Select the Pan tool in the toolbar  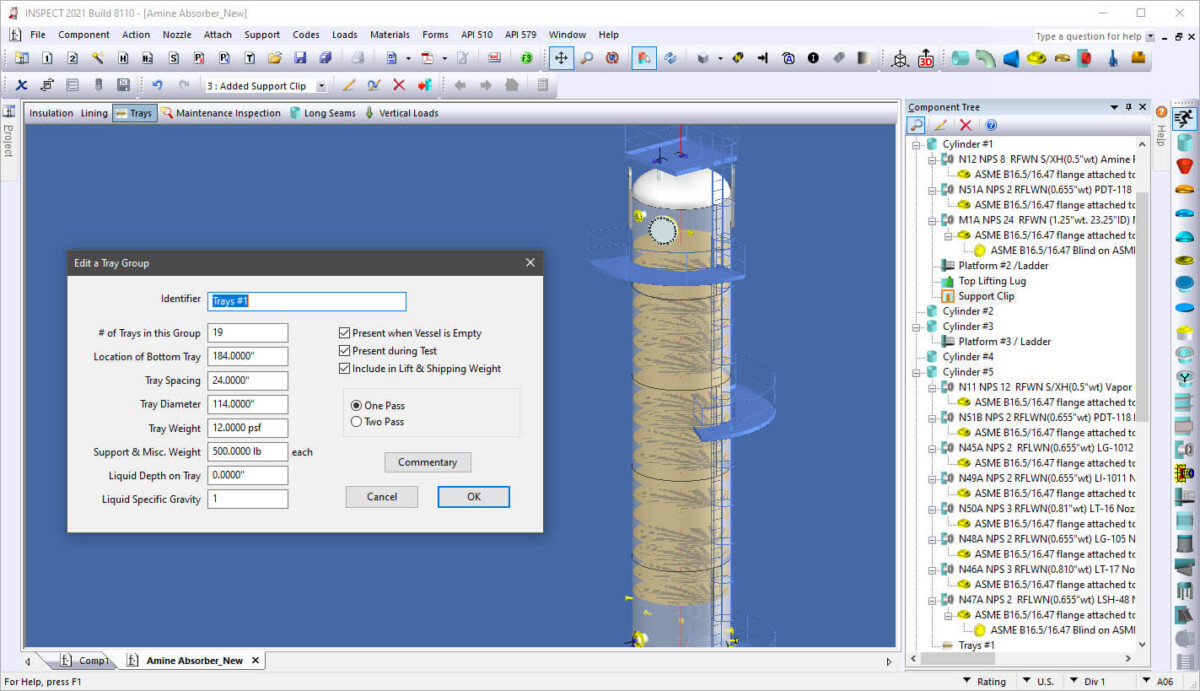click(560, 58)
